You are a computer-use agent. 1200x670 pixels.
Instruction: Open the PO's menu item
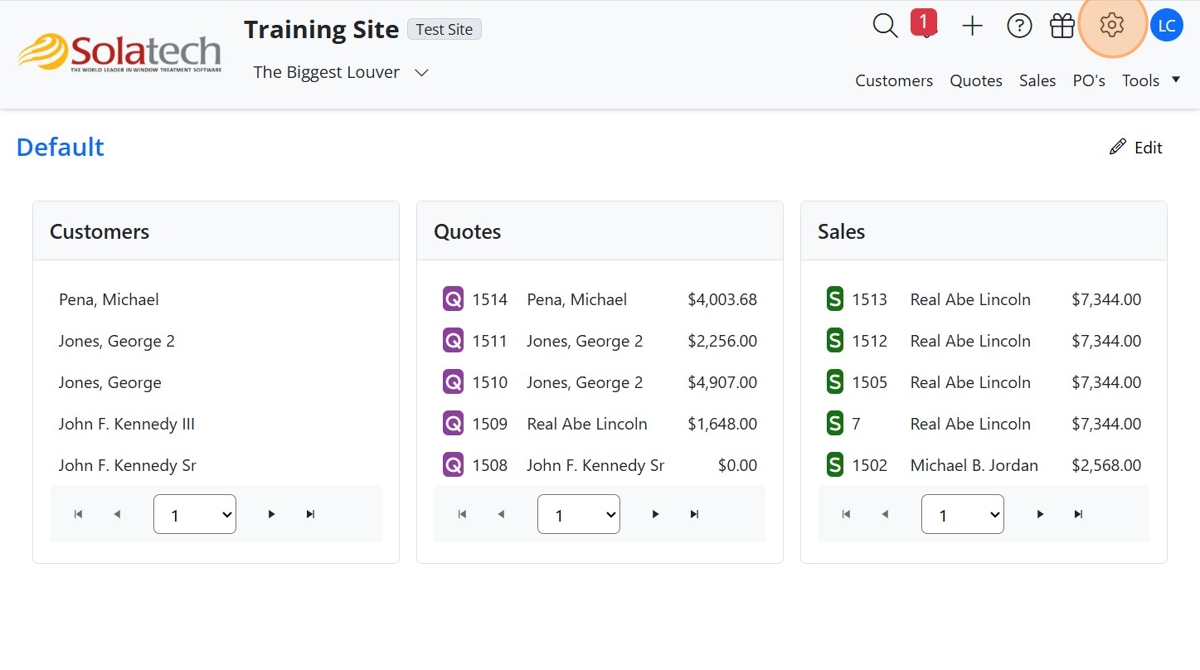1088,81
